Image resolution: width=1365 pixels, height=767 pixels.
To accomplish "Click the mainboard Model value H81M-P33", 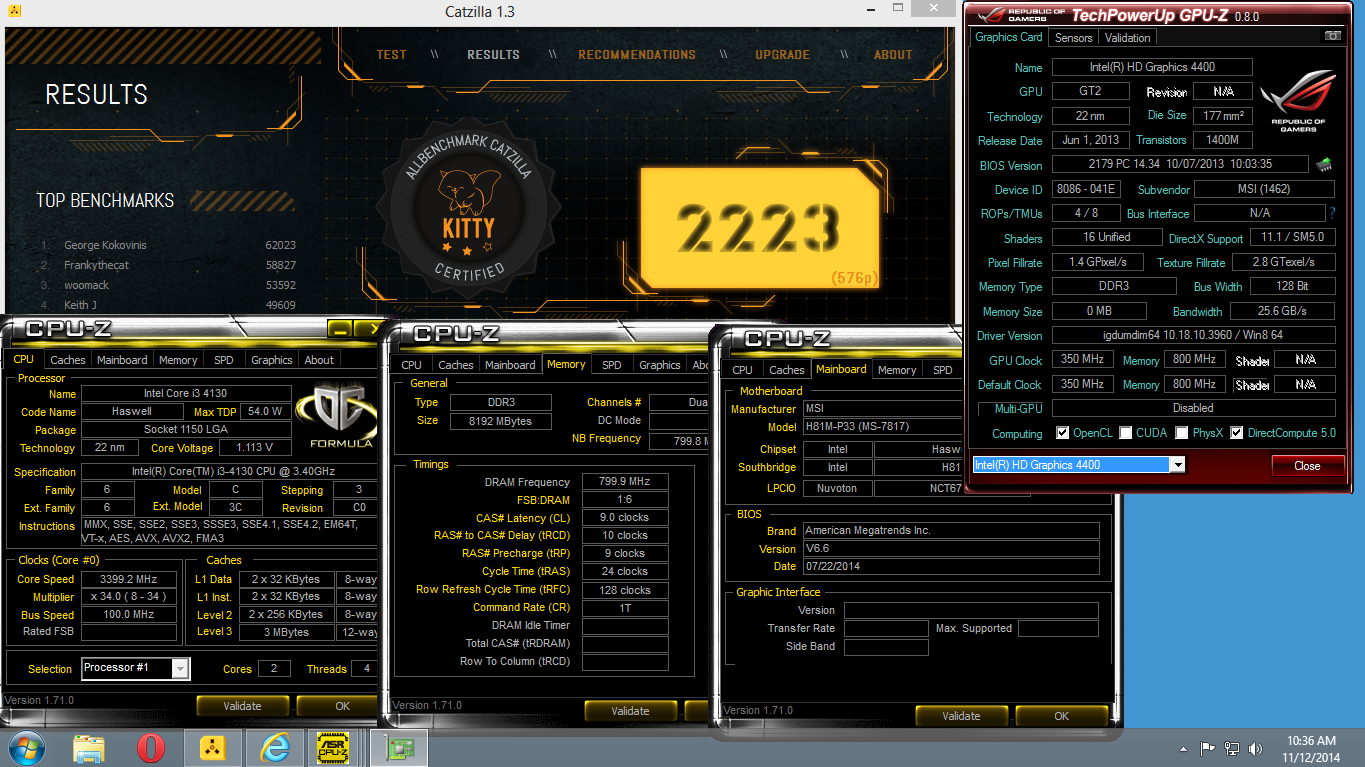I will coord(882,427).
